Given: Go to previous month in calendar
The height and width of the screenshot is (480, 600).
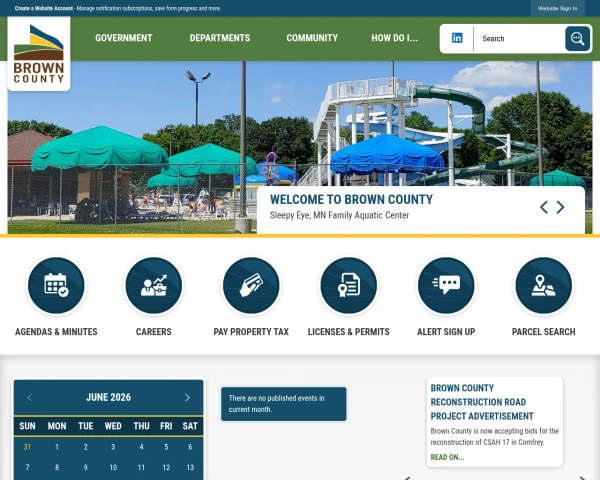Looking at the screenshot, I should 30,397.
